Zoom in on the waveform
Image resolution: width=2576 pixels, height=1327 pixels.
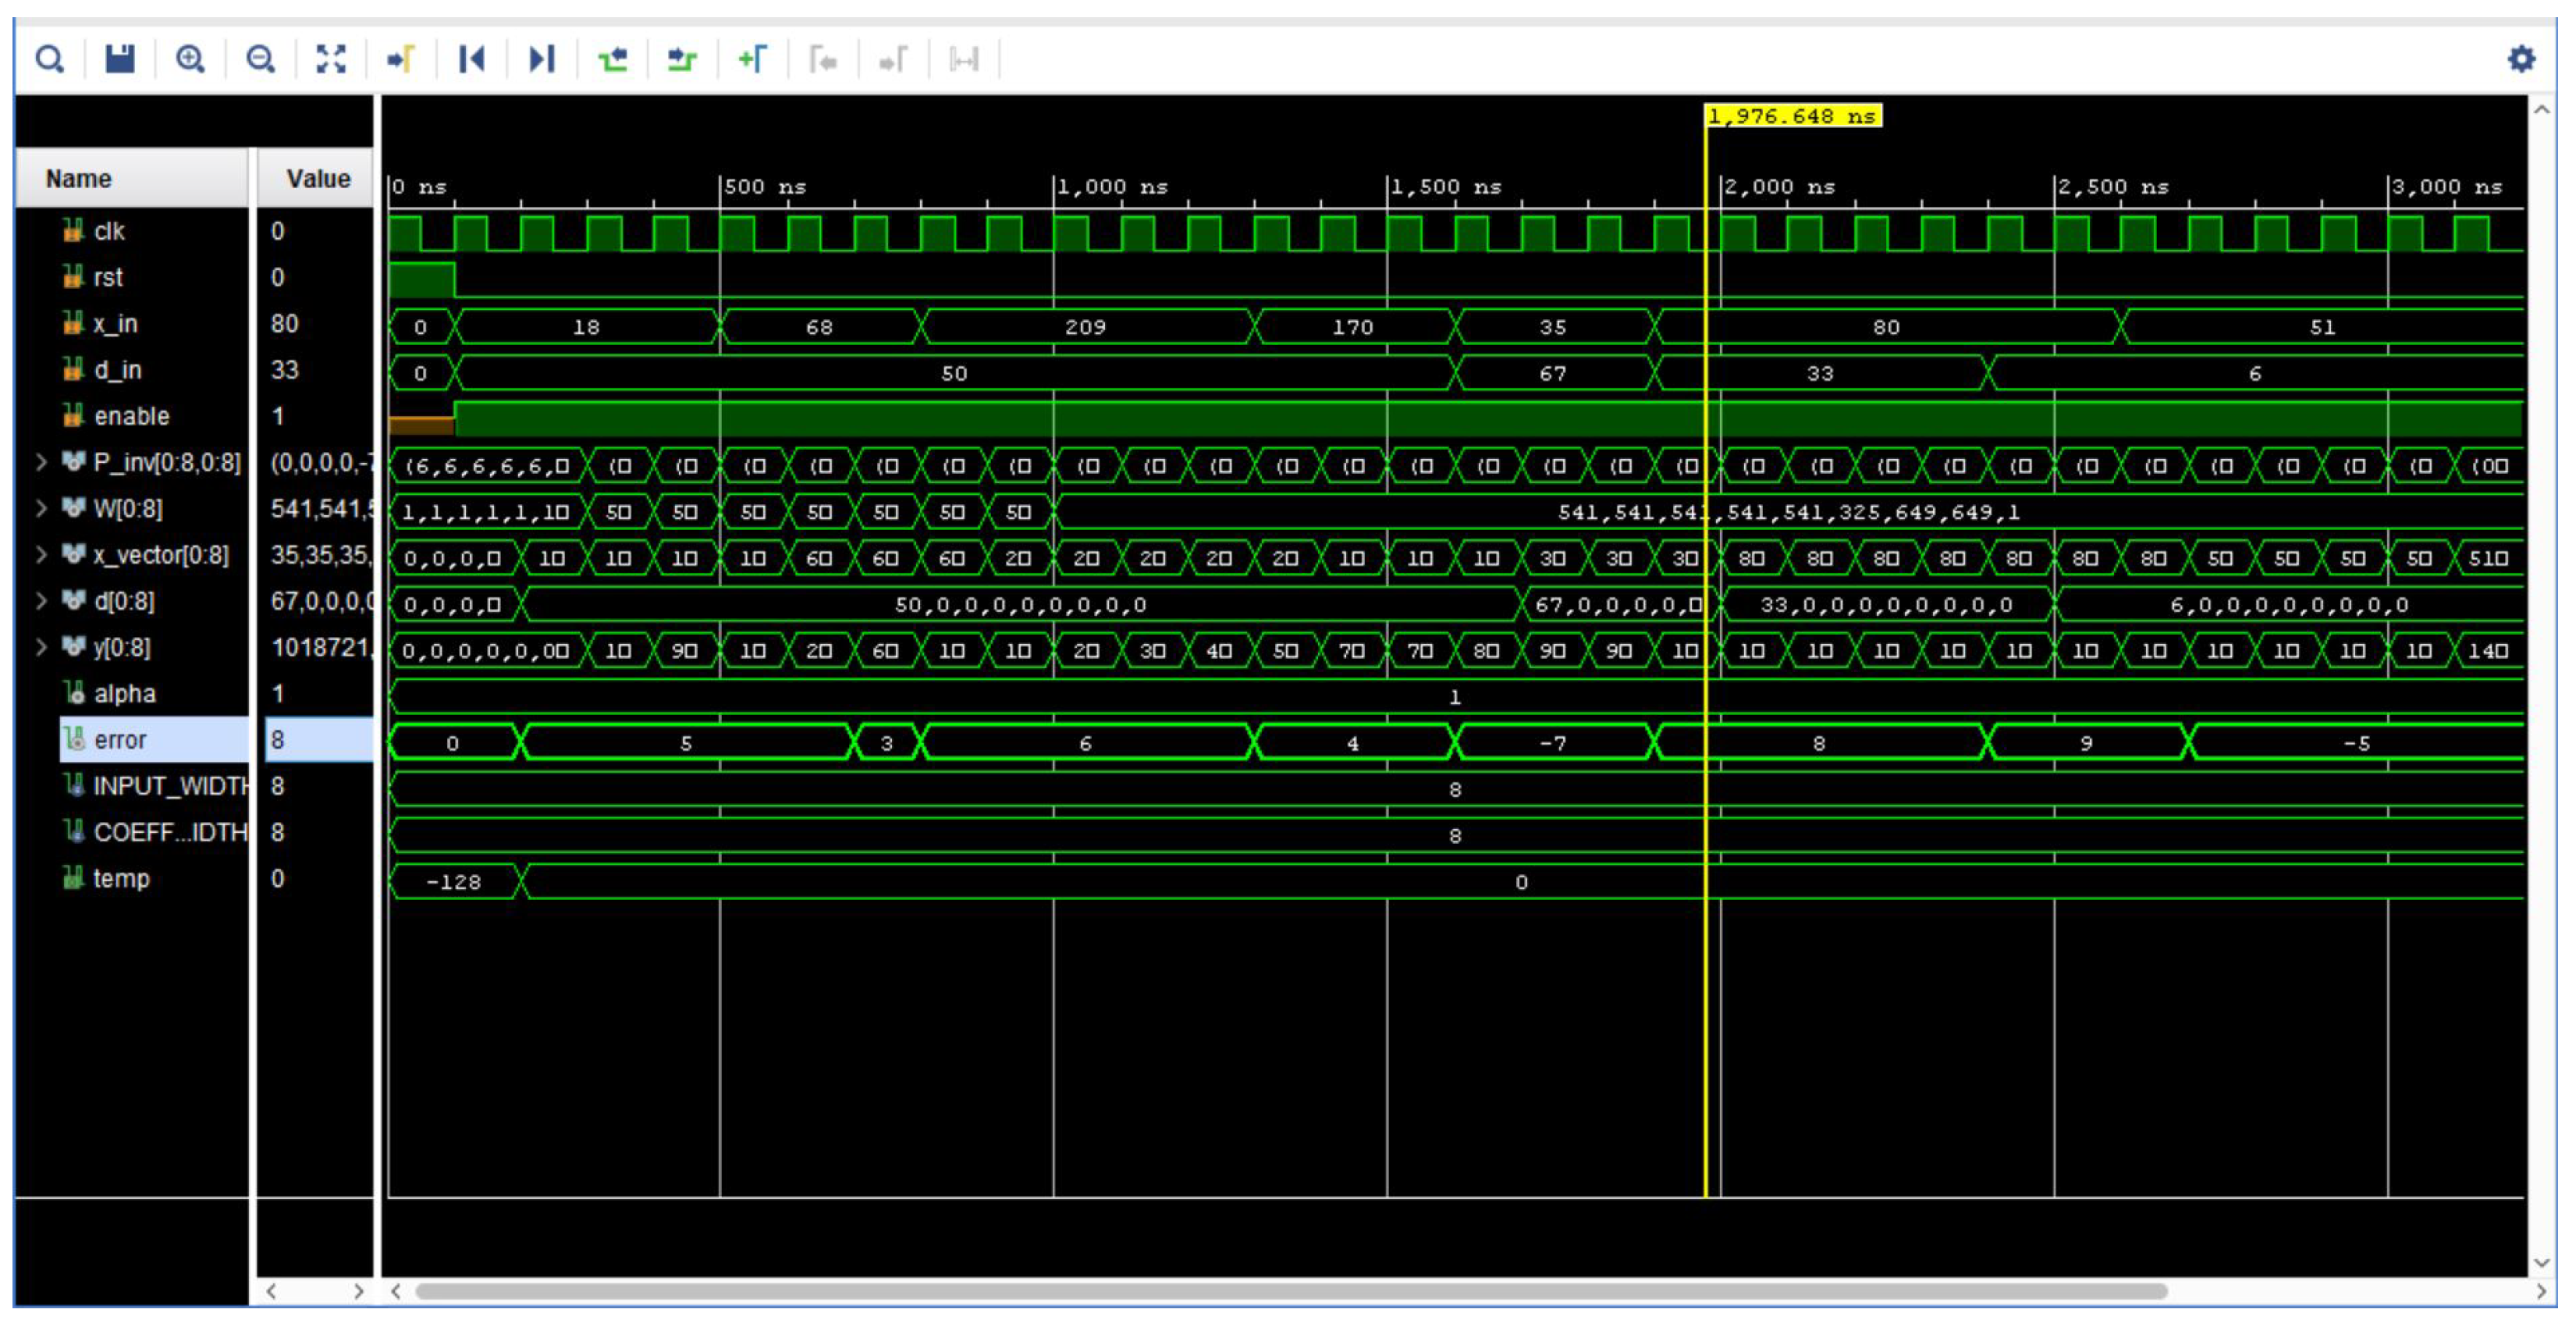tap(190, 60)
